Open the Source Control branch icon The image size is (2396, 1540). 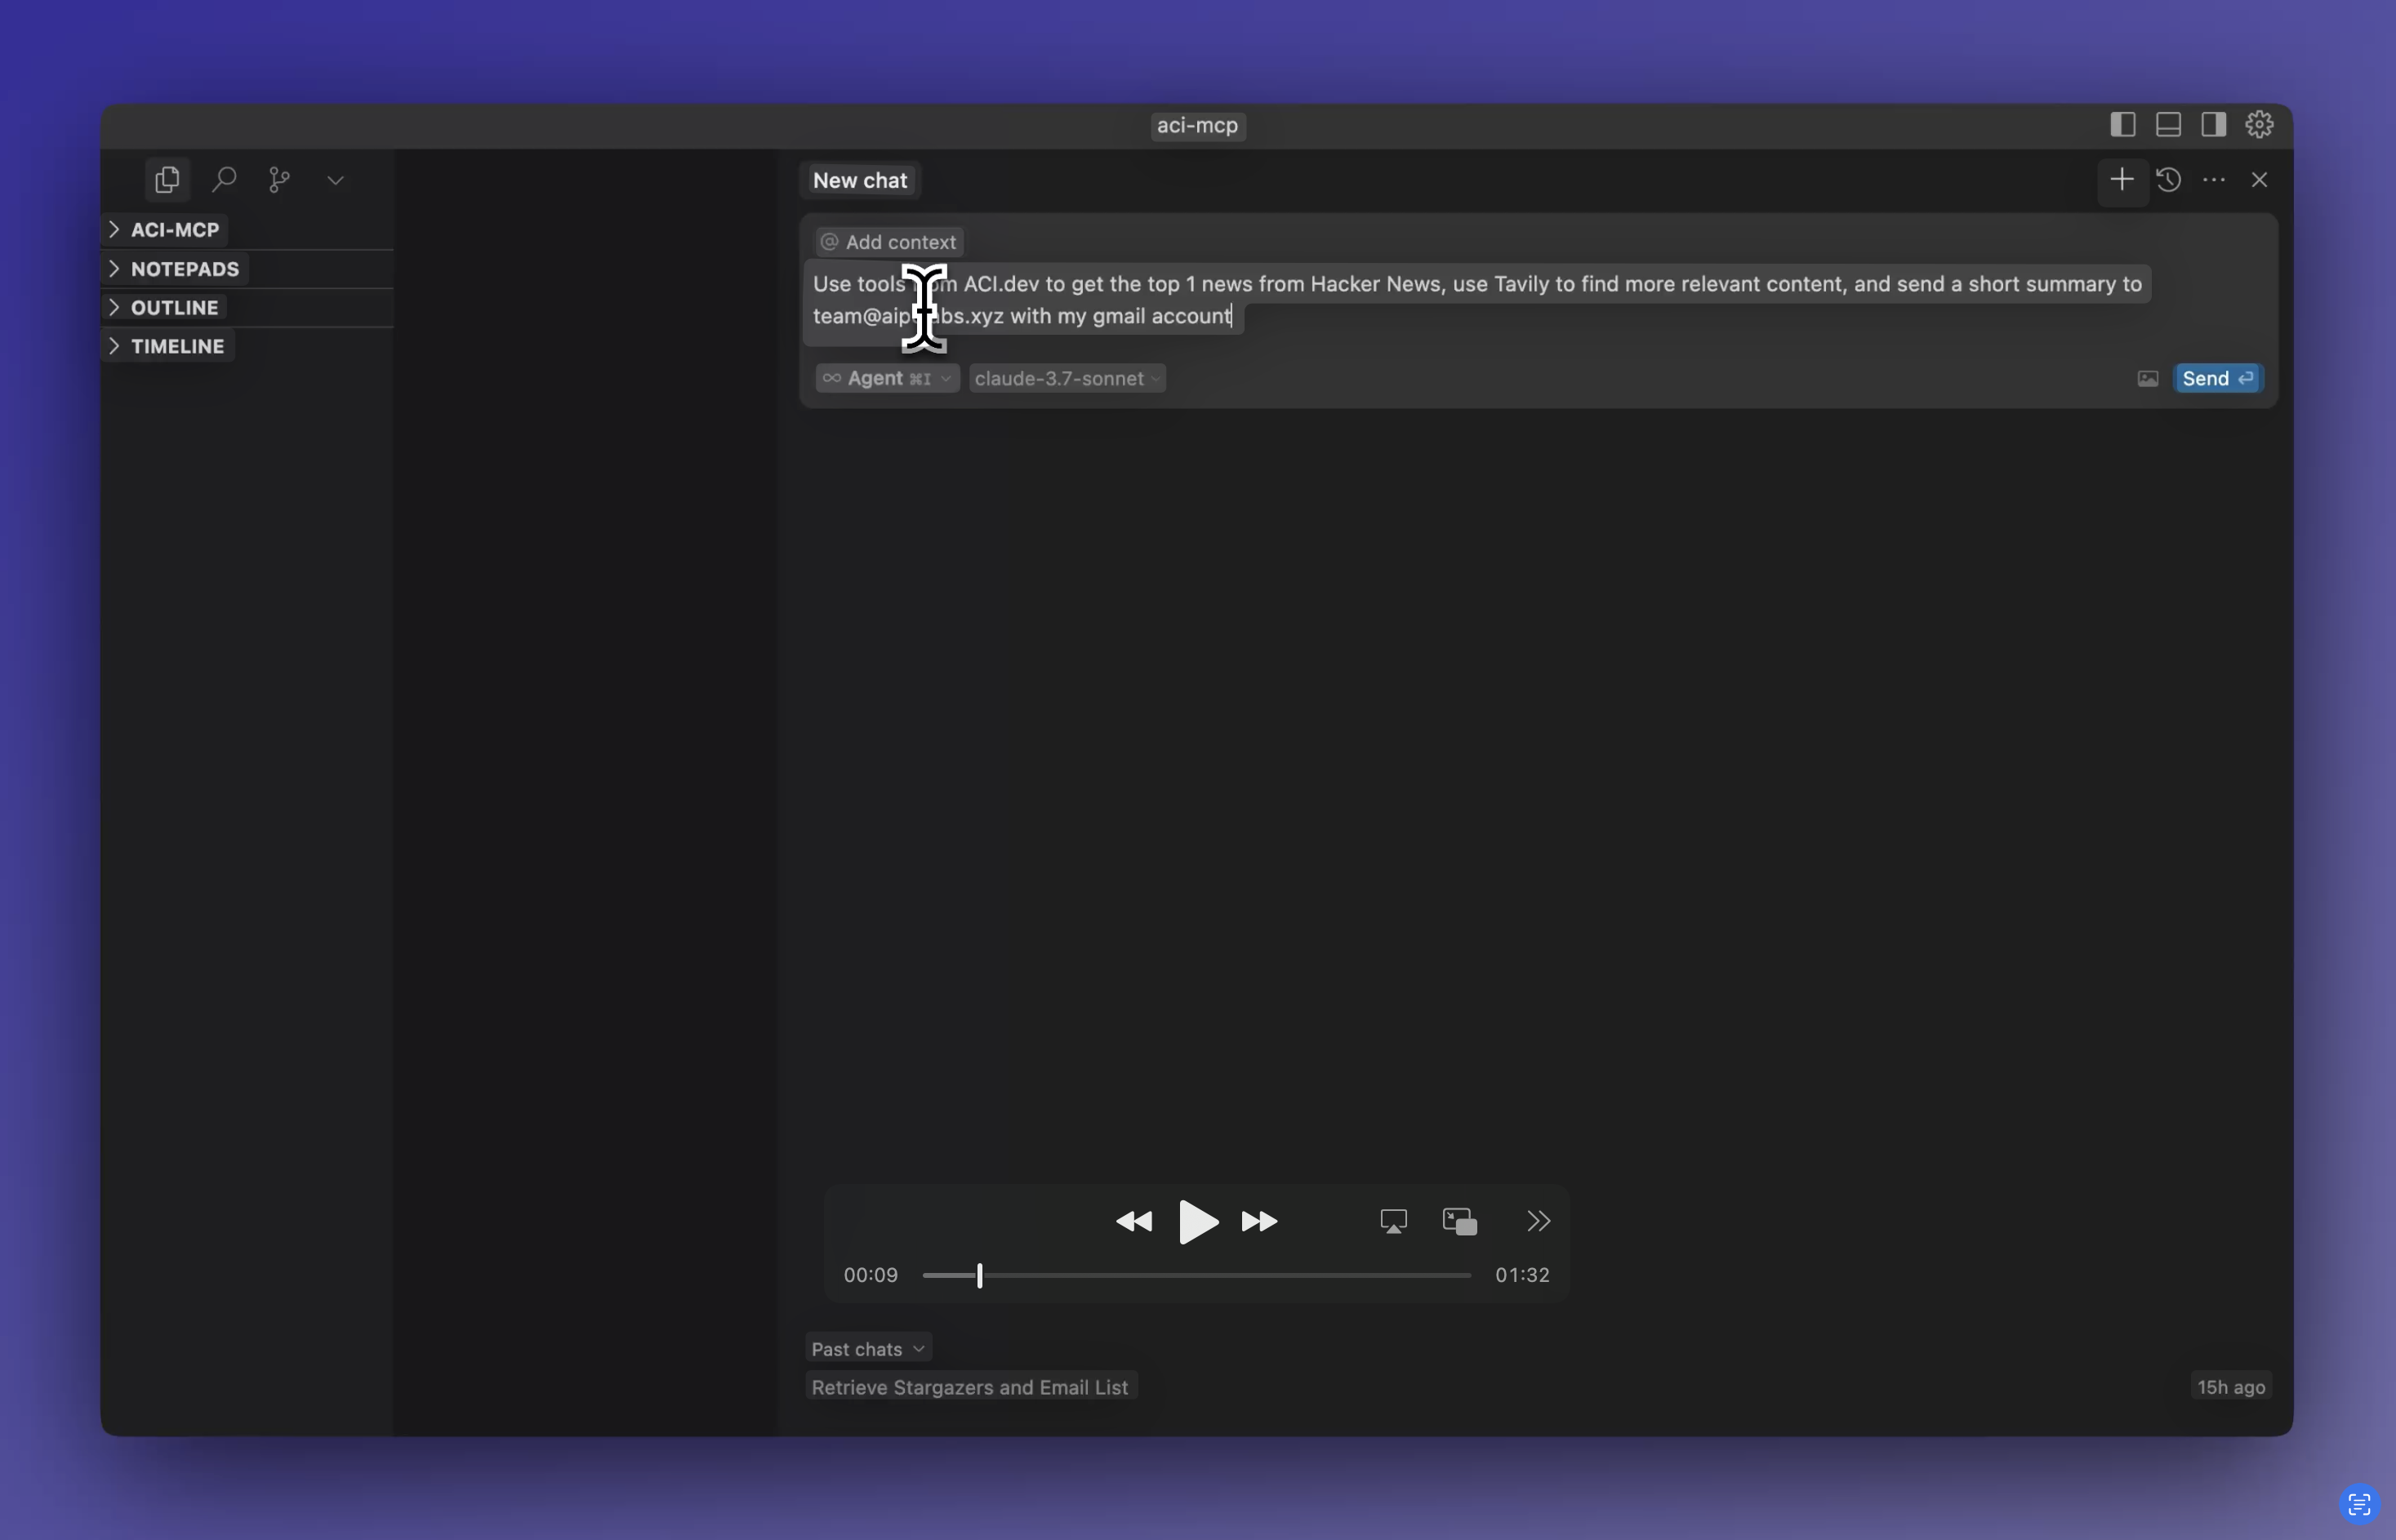pyautogui.click(x=279, y=180)
